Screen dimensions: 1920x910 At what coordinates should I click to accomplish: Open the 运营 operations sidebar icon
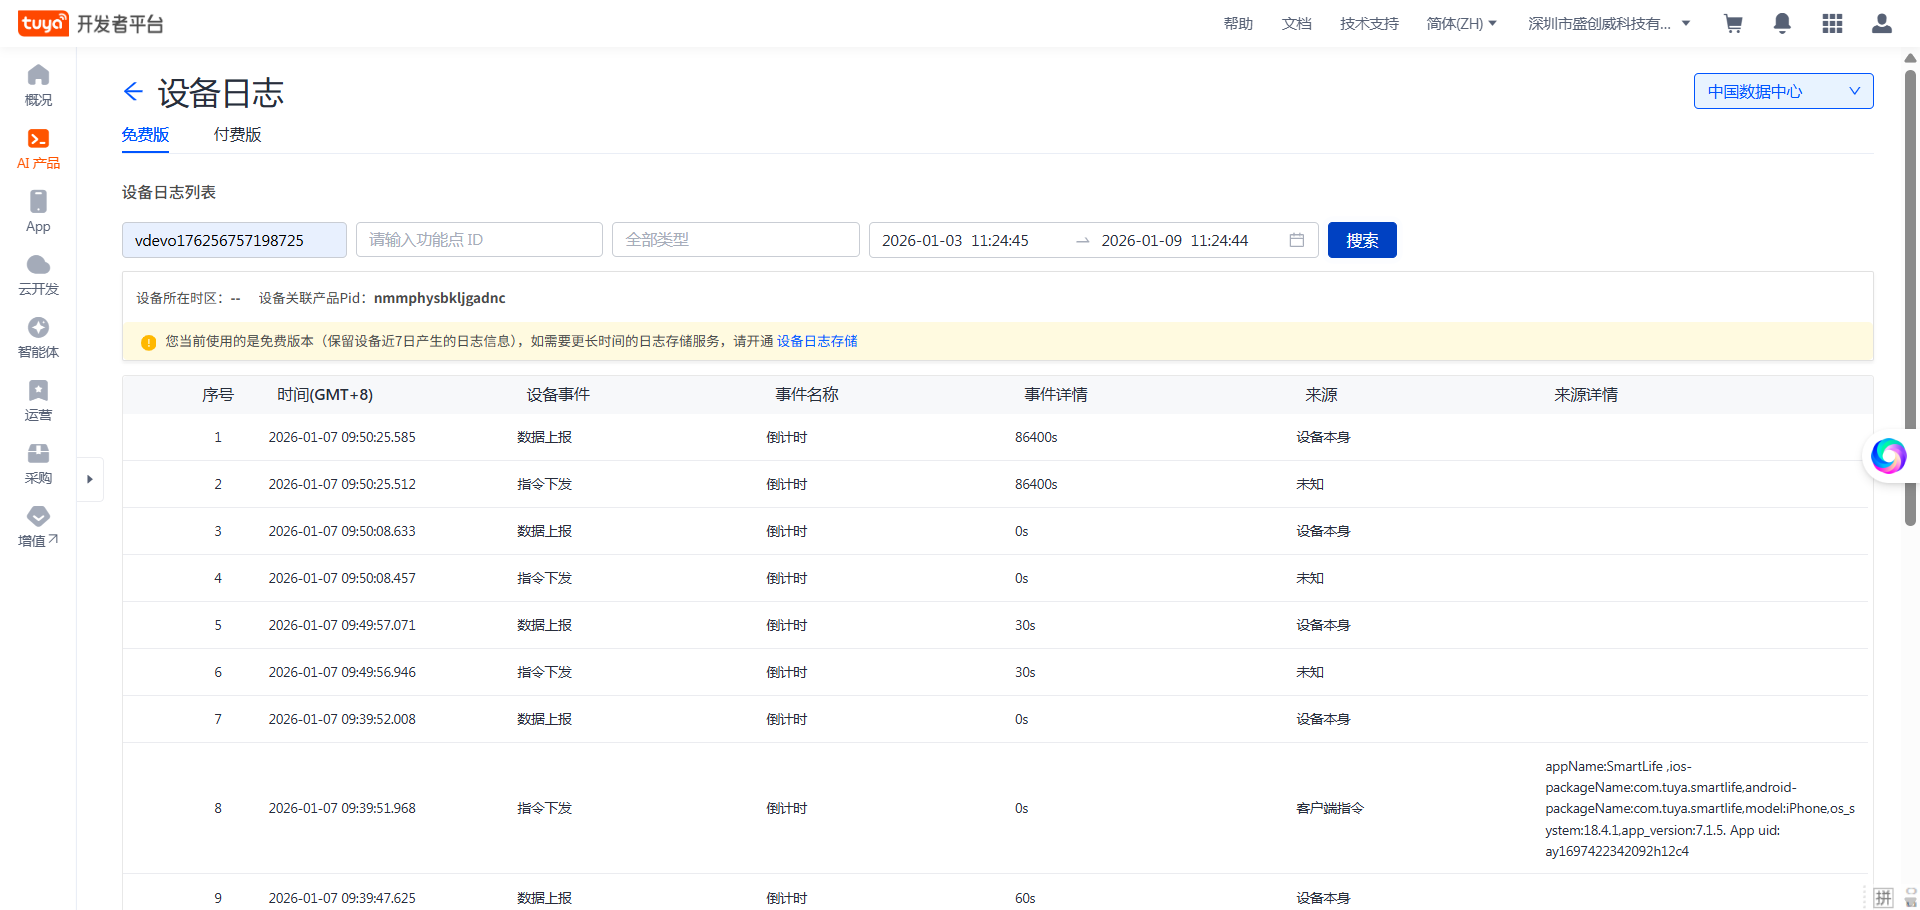(x=38, y=400)
